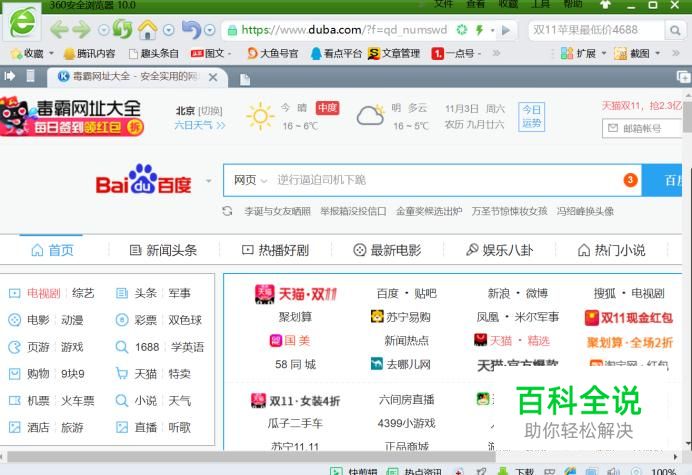Click the browser back arrow
The image size is (692, 475).
click(59, 30)
